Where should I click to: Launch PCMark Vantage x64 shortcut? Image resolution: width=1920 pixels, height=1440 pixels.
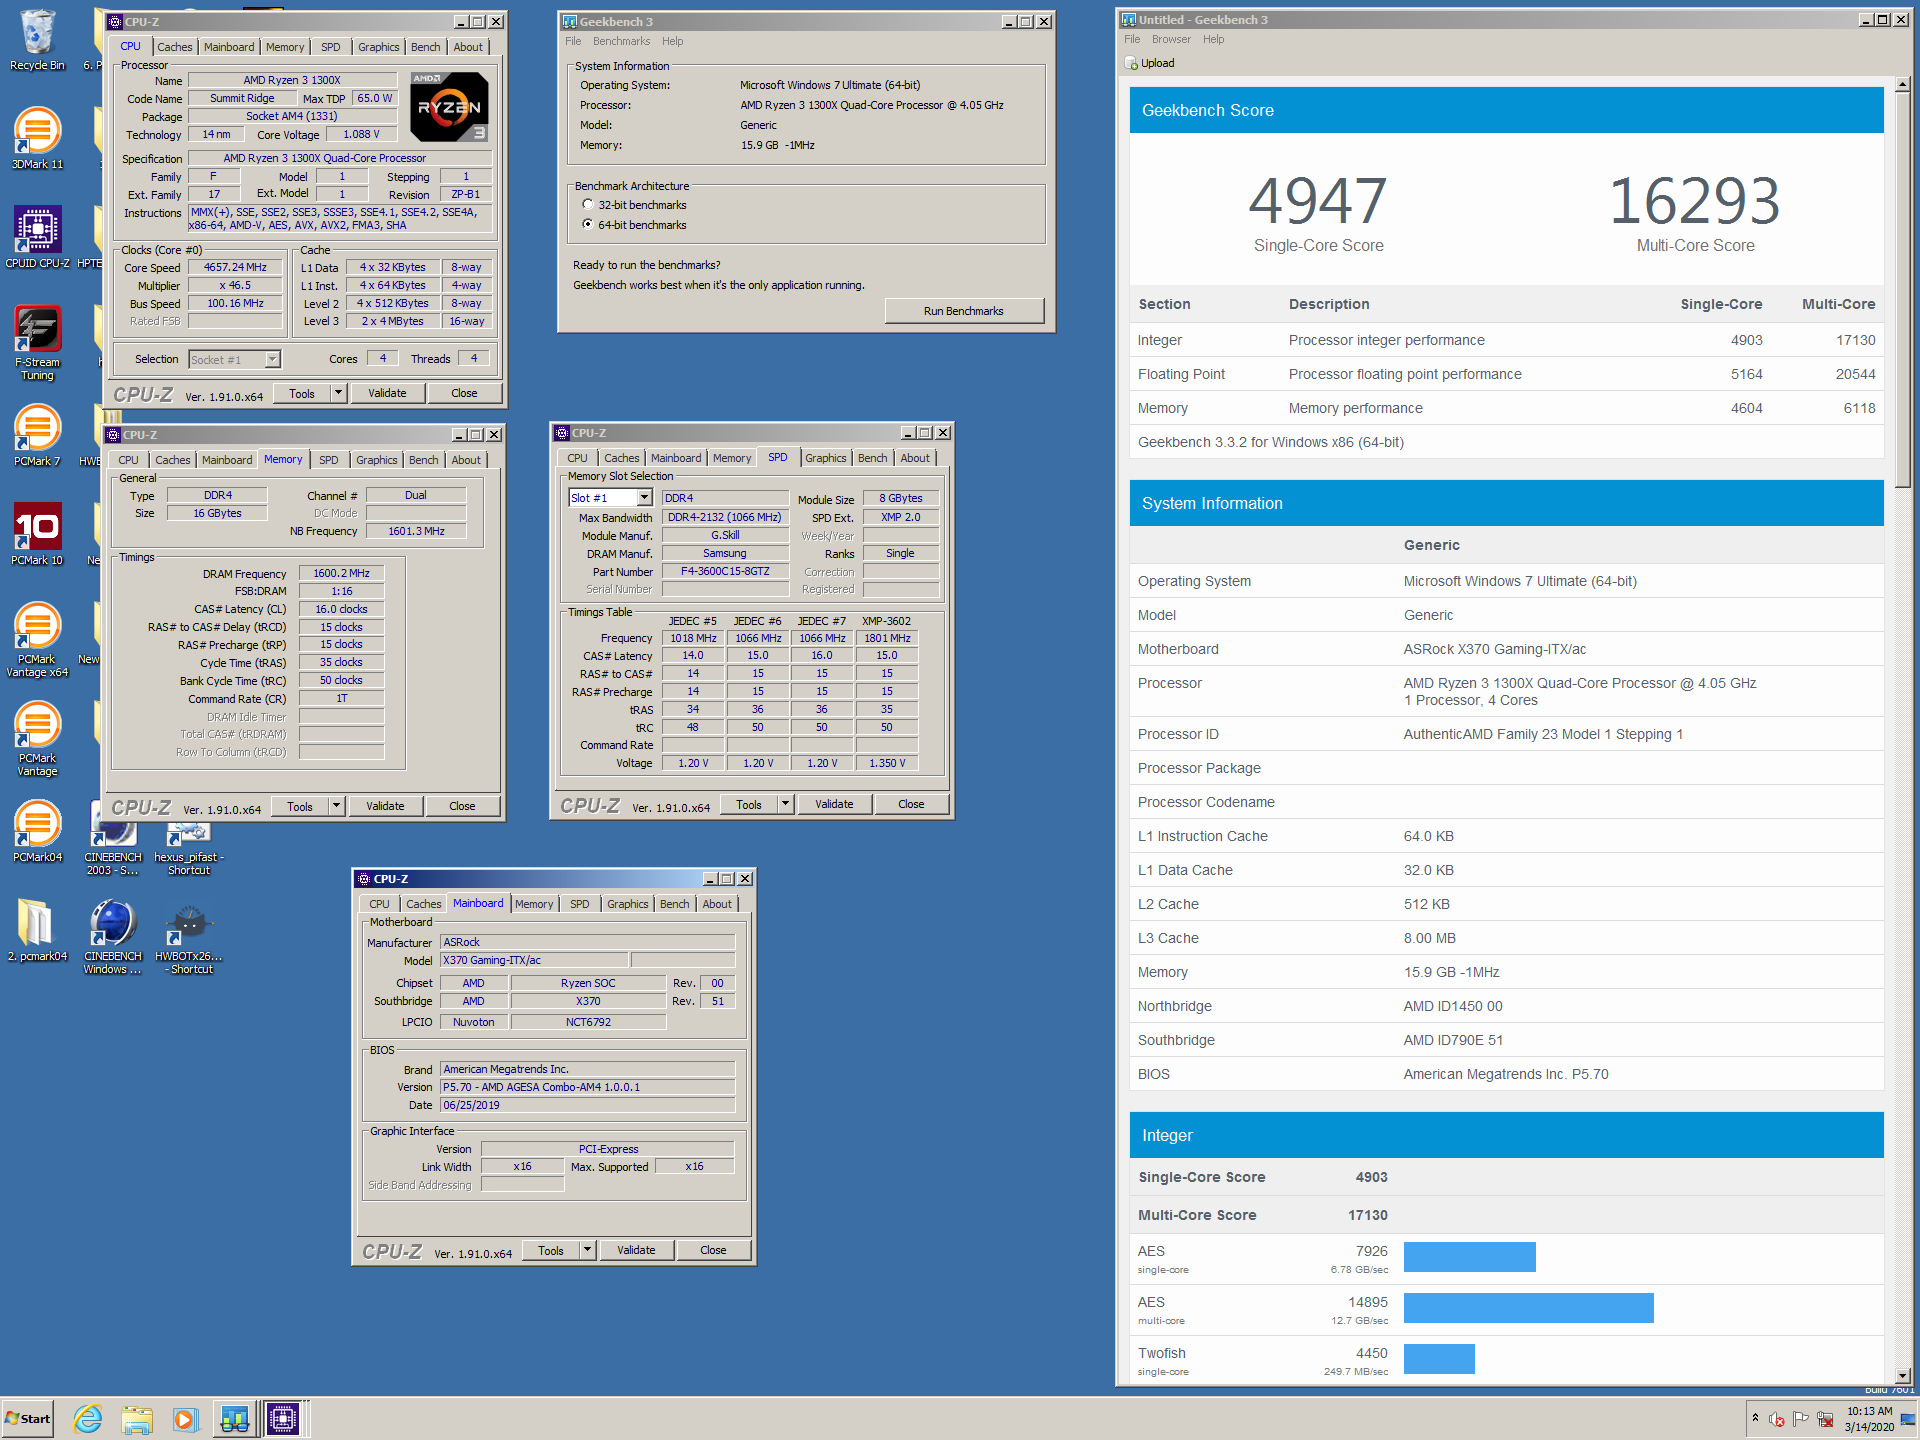click(x=37, y=639)
